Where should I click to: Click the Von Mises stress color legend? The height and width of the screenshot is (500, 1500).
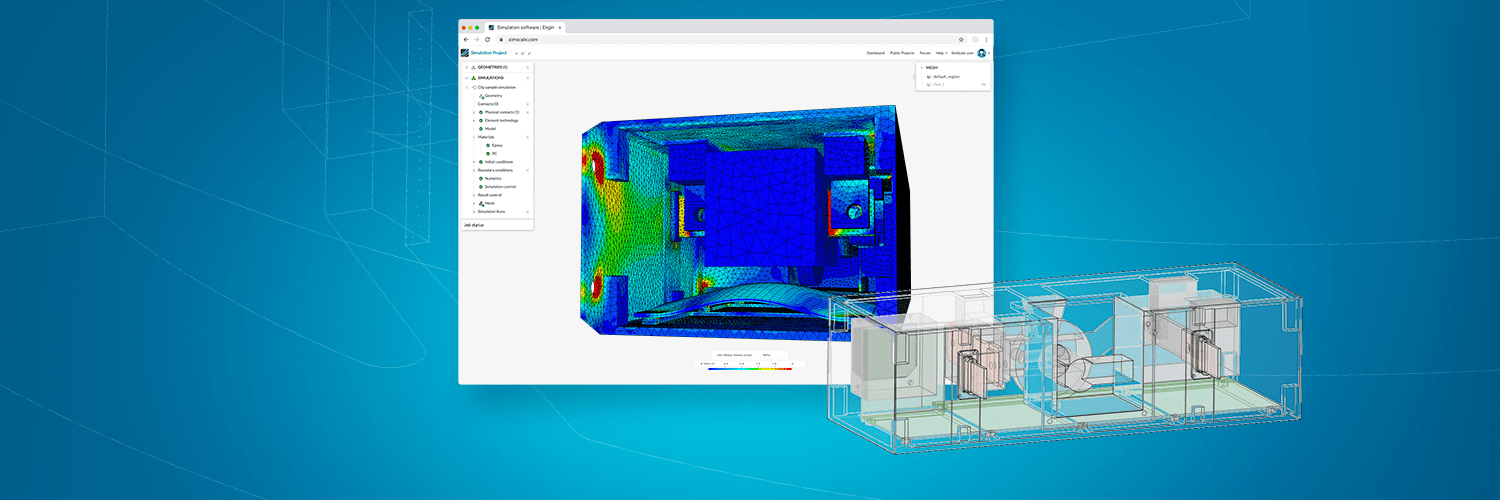coord(750,366)
